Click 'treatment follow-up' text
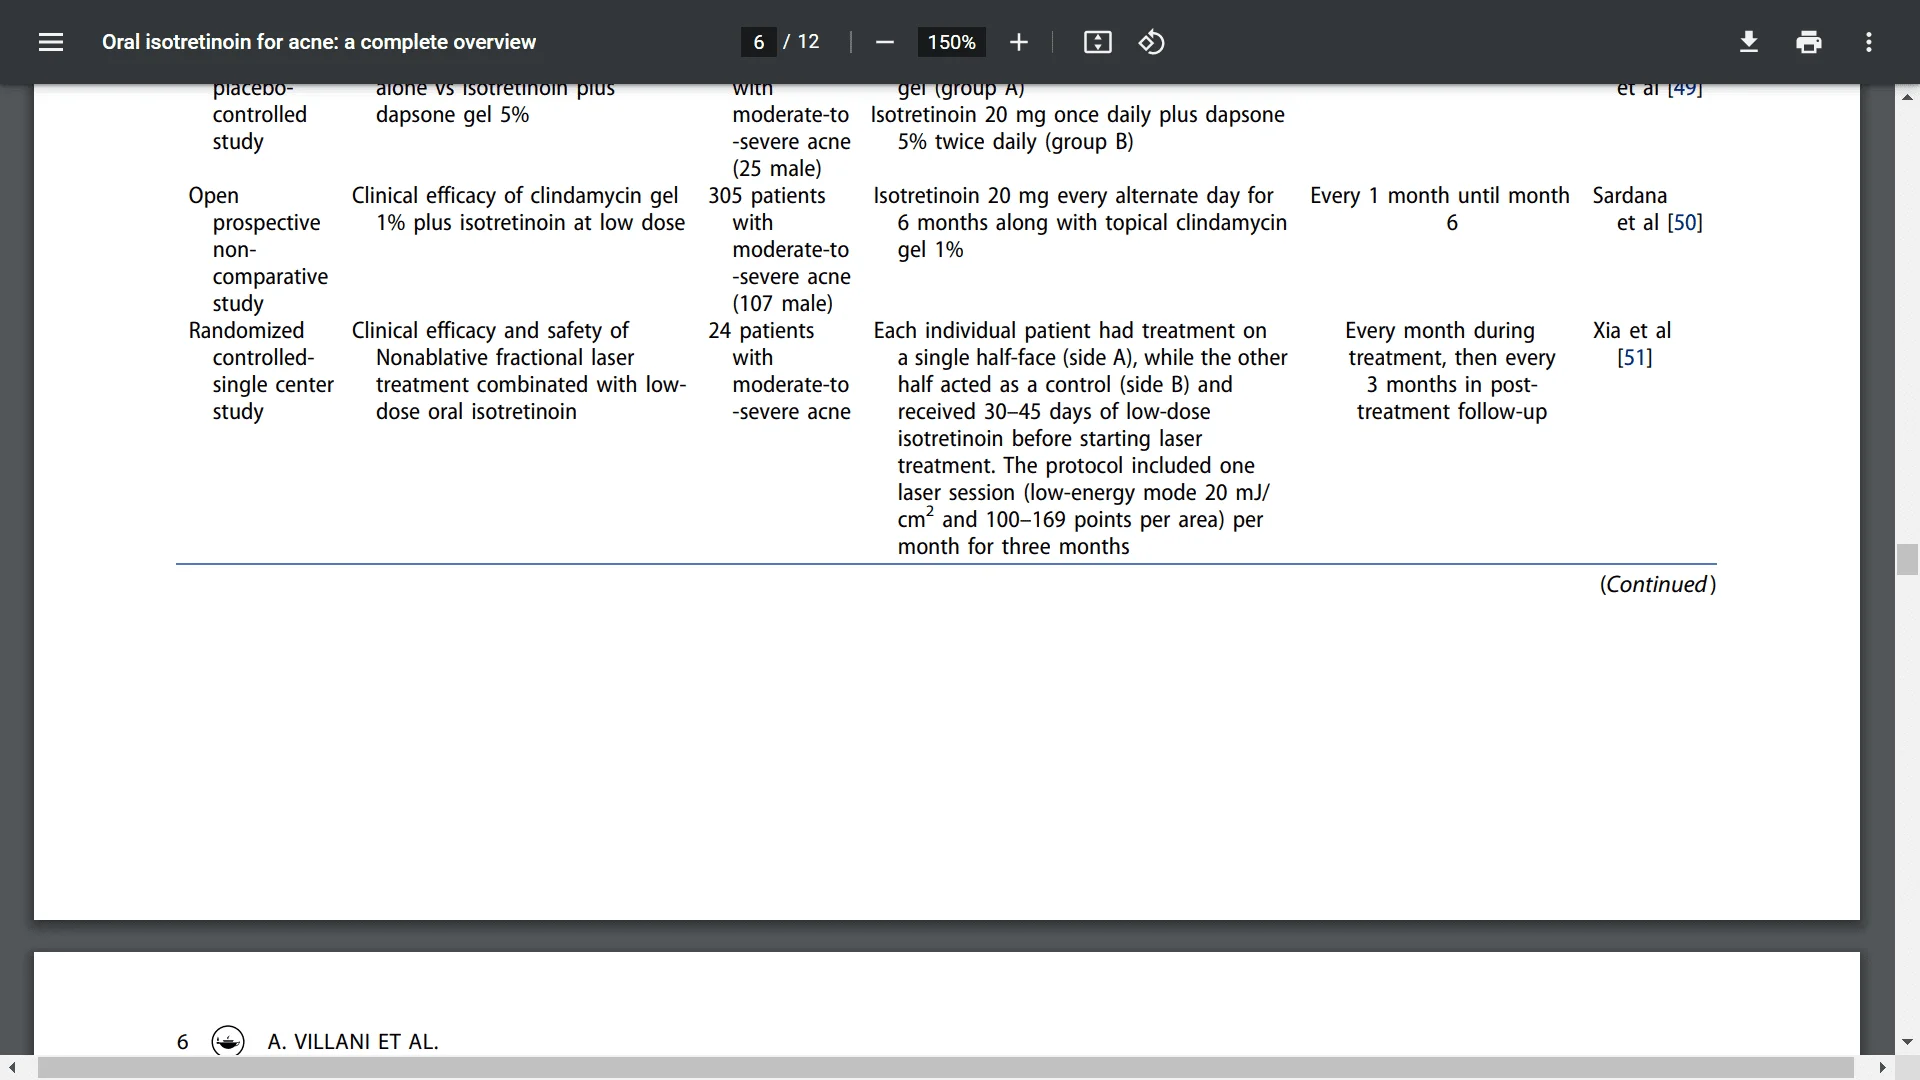Viewport: 1920px width, 1080px height. coord(1452,412)
